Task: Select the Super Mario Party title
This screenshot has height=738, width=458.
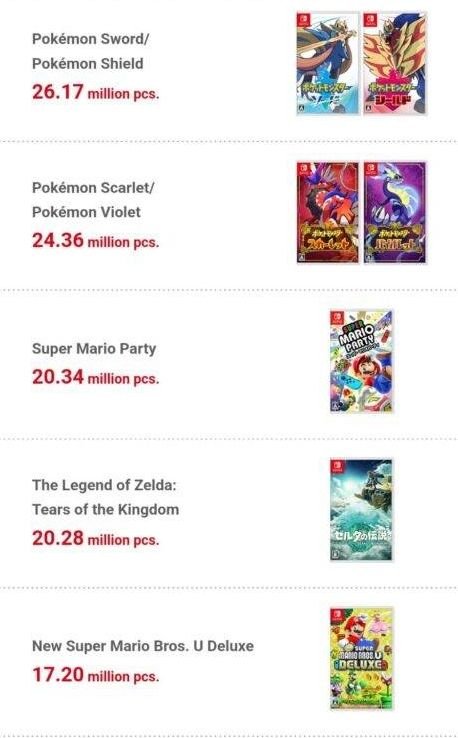Action: 94,349
